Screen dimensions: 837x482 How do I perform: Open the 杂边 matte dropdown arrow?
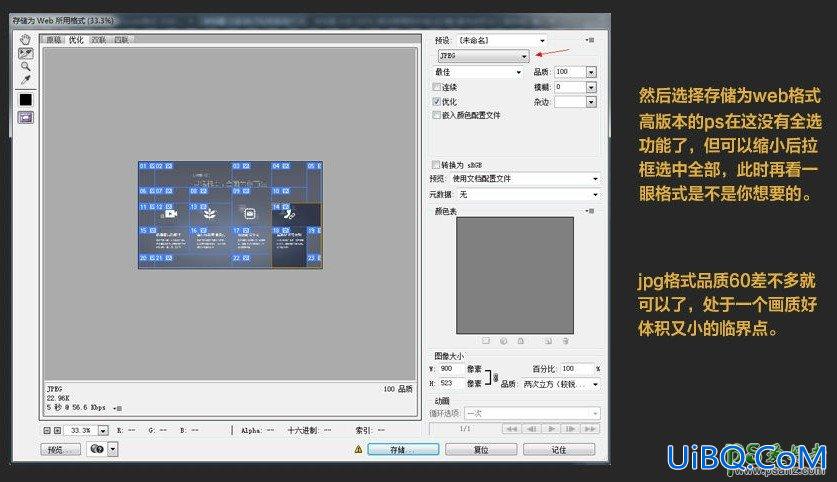coord(591,102)
